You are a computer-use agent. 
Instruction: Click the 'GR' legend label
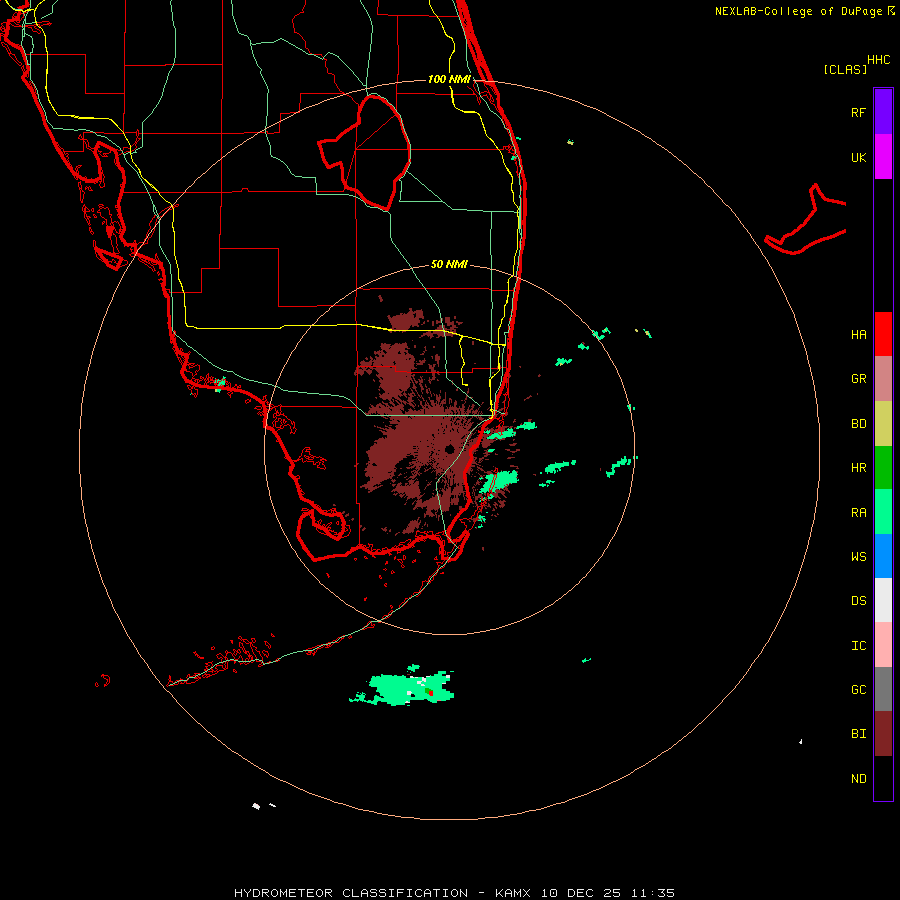pyautogui.click(x=858, y=379)
